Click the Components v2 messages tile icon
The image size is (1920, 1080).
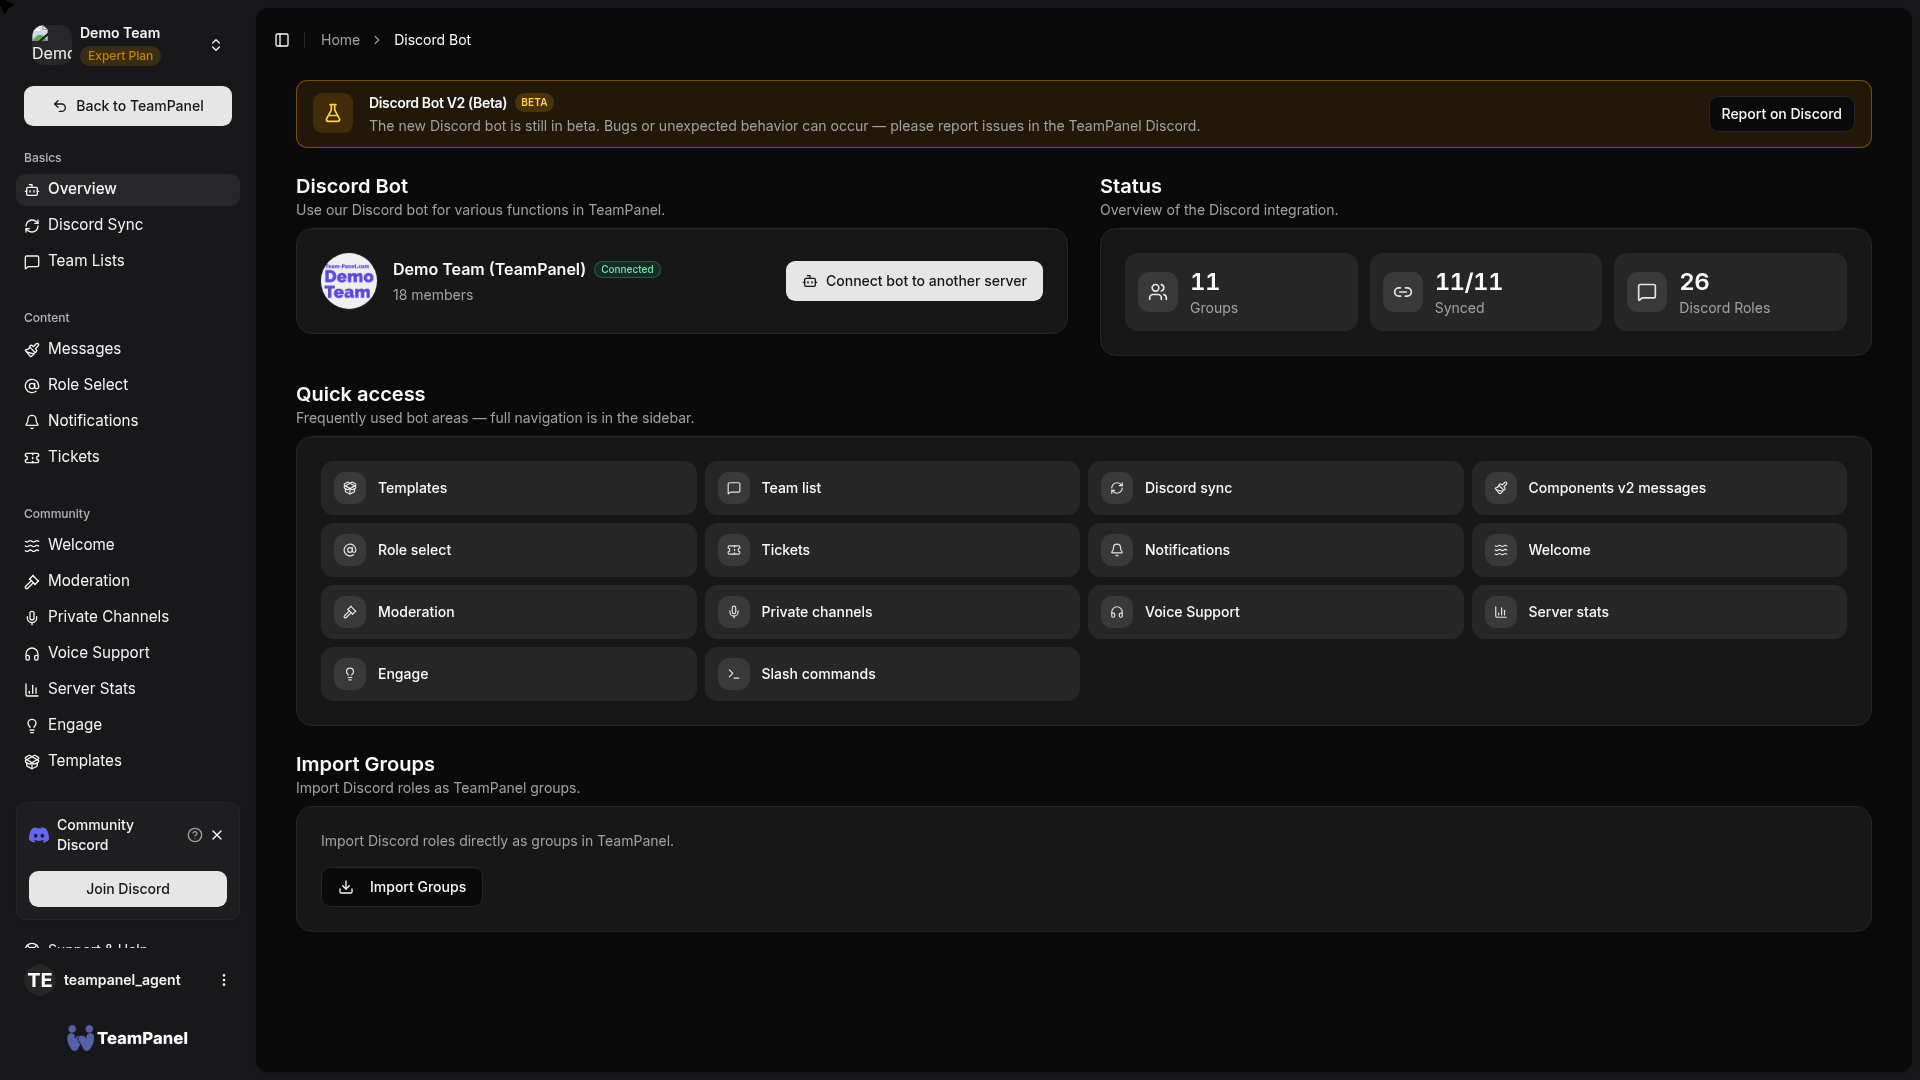click(1501, 488)
